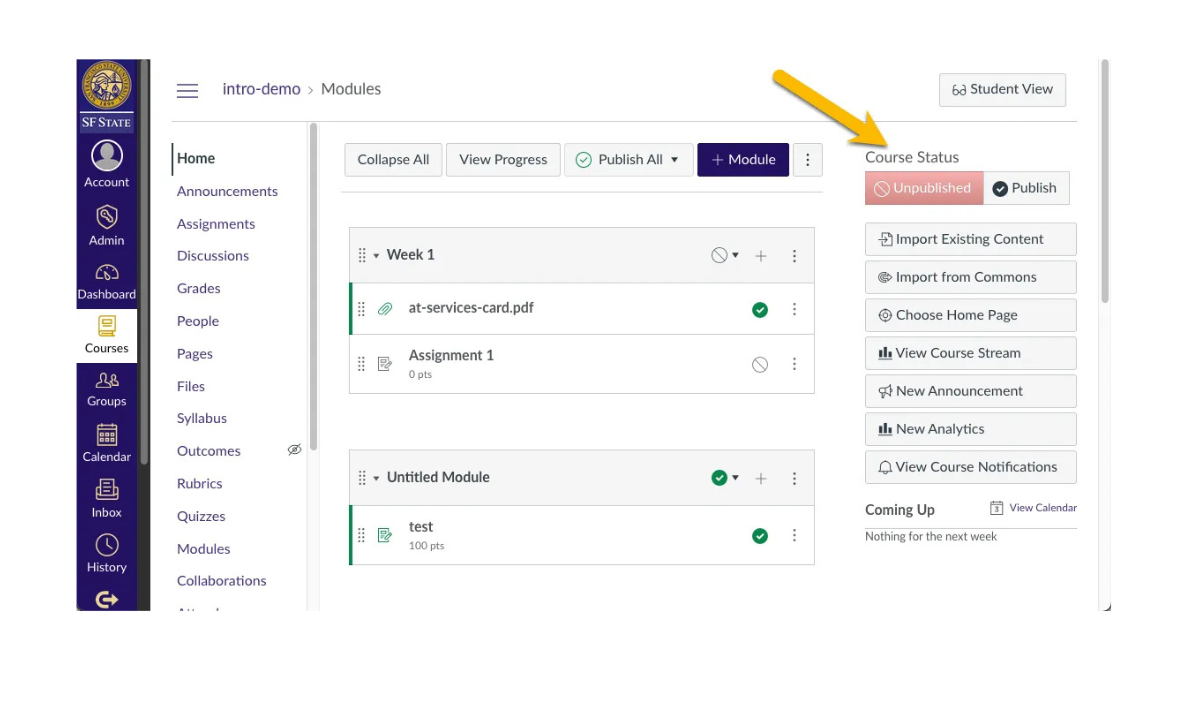This screenshot has width=1188, height=710.
Task: Go to Assignments in course navigation
Action: pyautogui.click(x=216, y=224)
